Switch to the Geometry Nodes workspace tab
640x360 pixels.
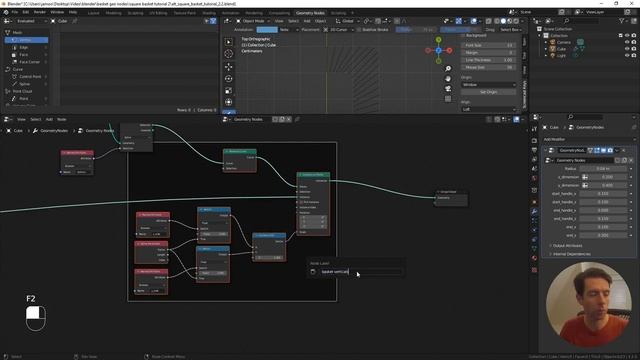310,13
